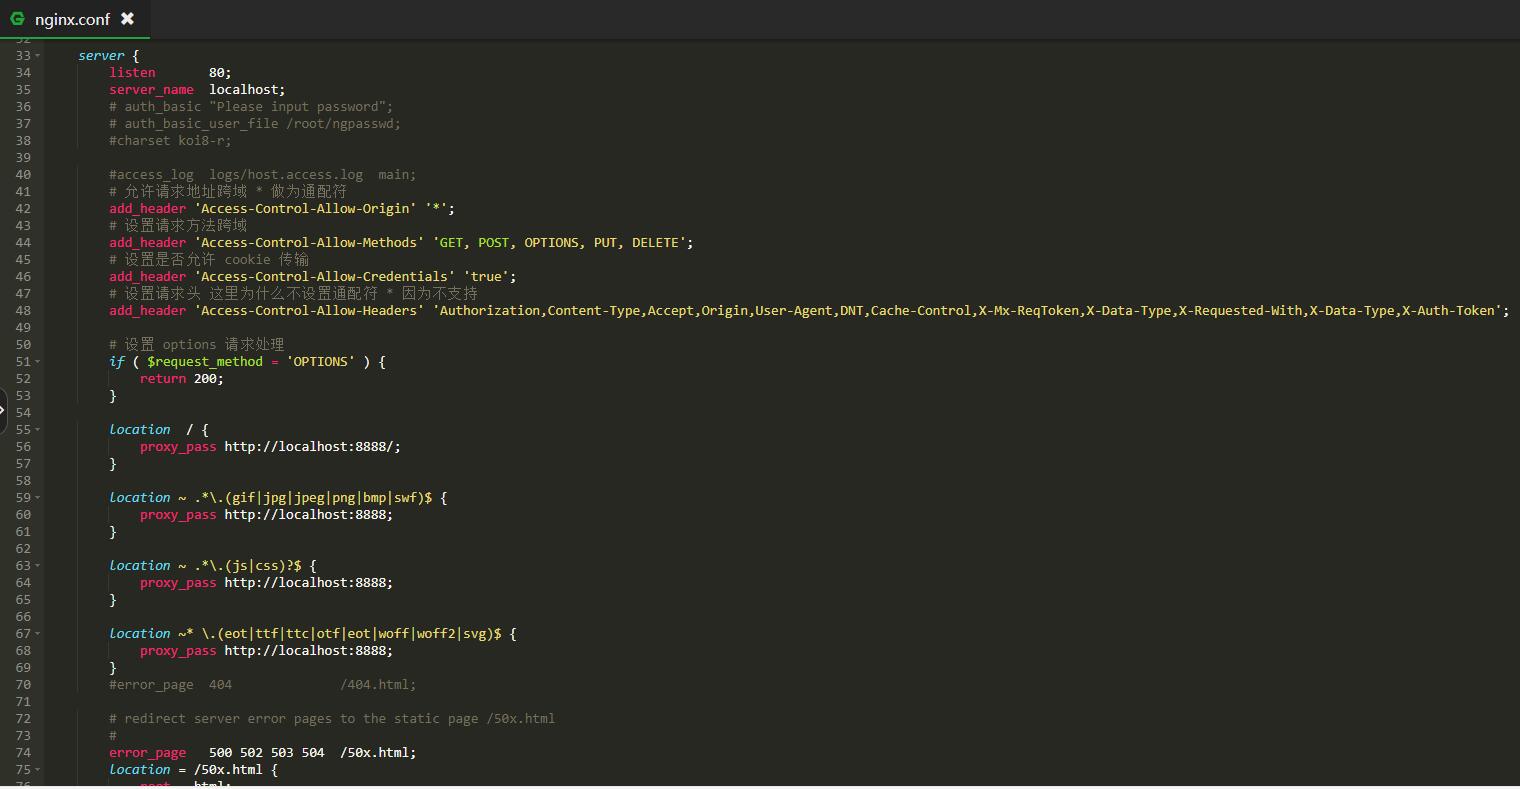Click 'Access-Control-Allow-Credentials' header string
1520x789 pixels.
pos(324,276)
